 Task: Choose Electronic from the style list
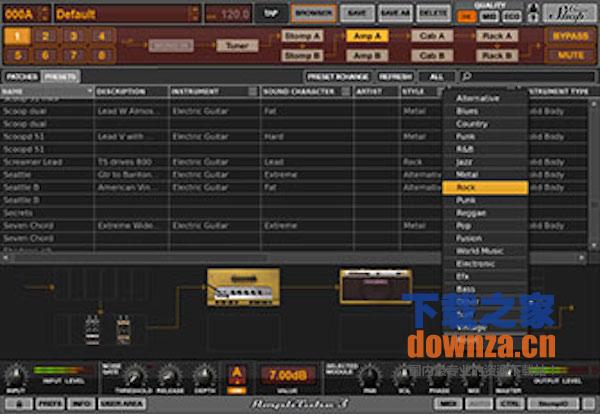click(x=485, y=264)
